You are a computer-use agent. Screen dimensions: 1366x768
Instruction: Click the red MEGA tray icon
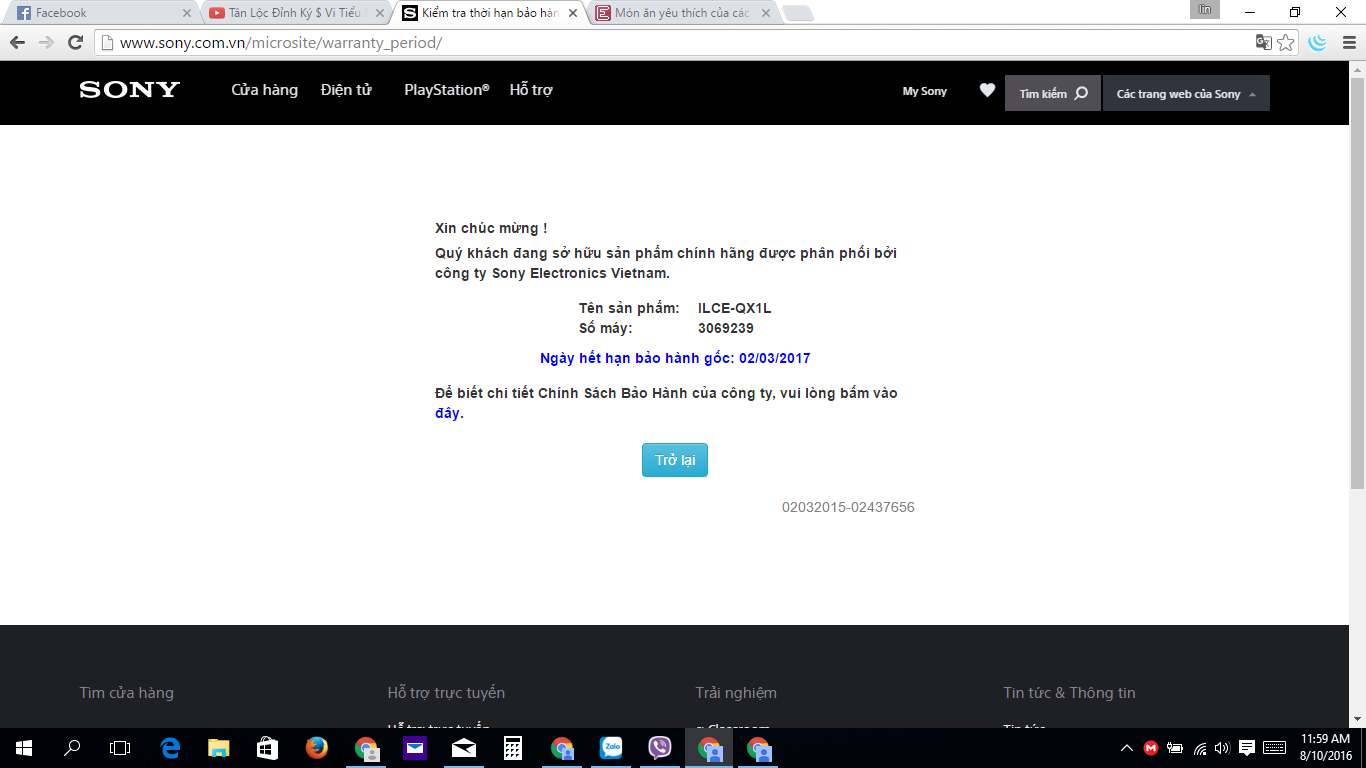click(x=1151, y=748)
